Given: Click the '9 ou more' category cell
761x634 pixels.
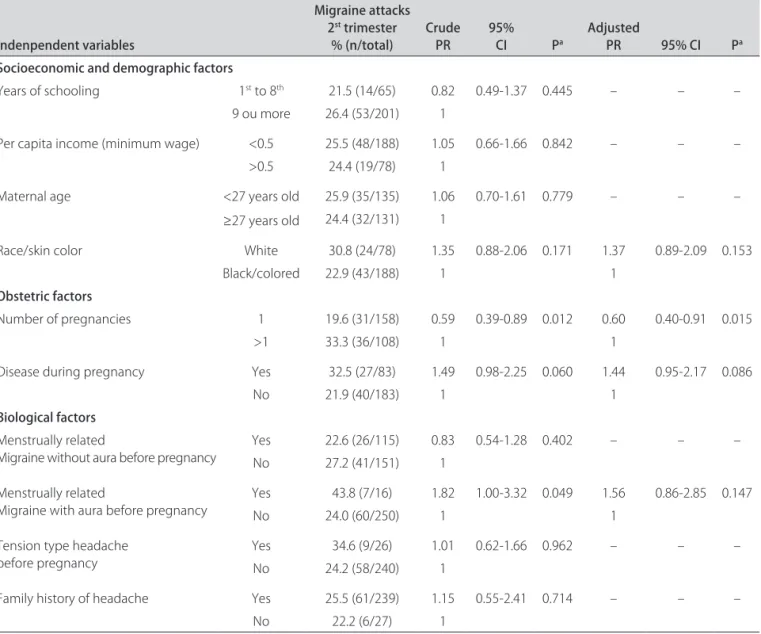Looking at the screenshot, I should [261, 114].
